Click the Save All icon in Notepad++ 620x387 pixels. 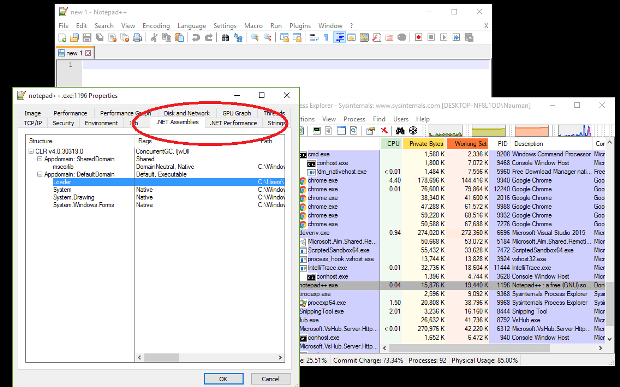[x=100, y=38]
